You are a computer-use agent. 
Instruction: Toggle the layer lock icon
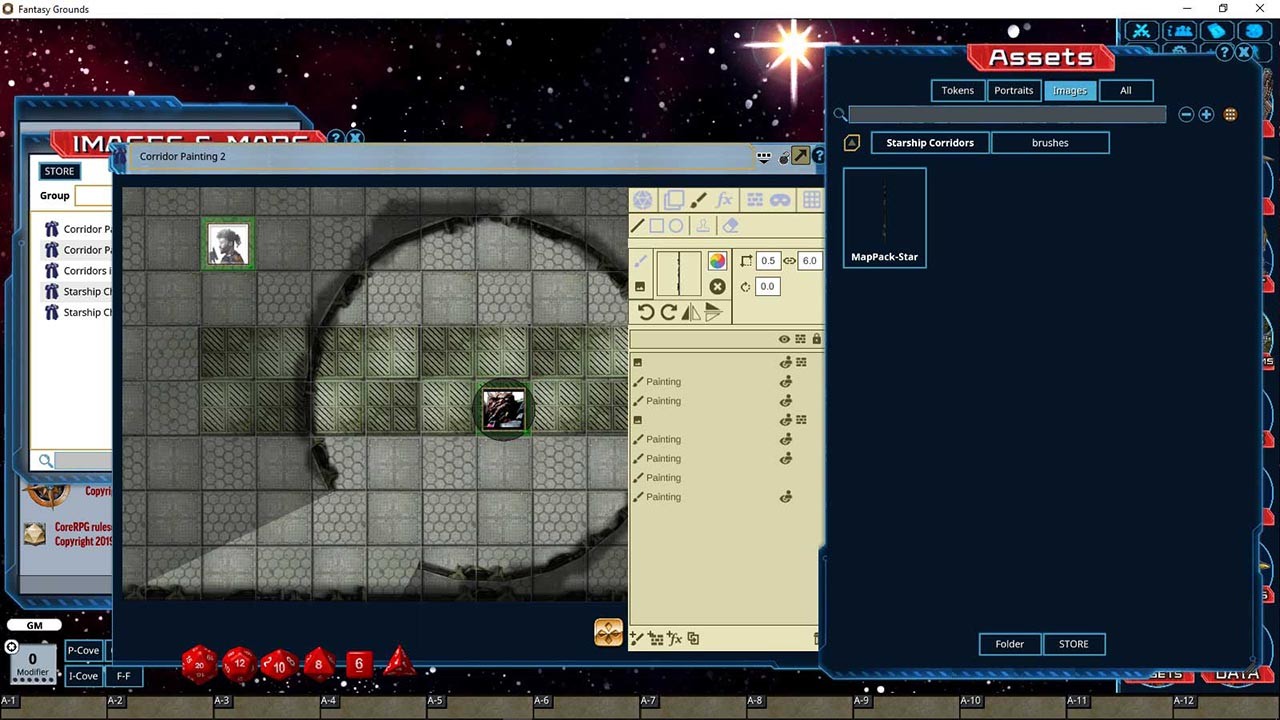(x=816, y=339)
